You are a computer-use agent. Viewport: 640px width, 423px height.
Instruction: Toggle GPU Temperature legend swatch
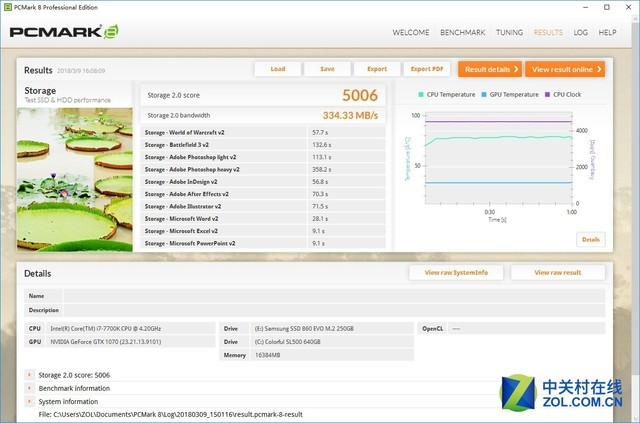485,94
